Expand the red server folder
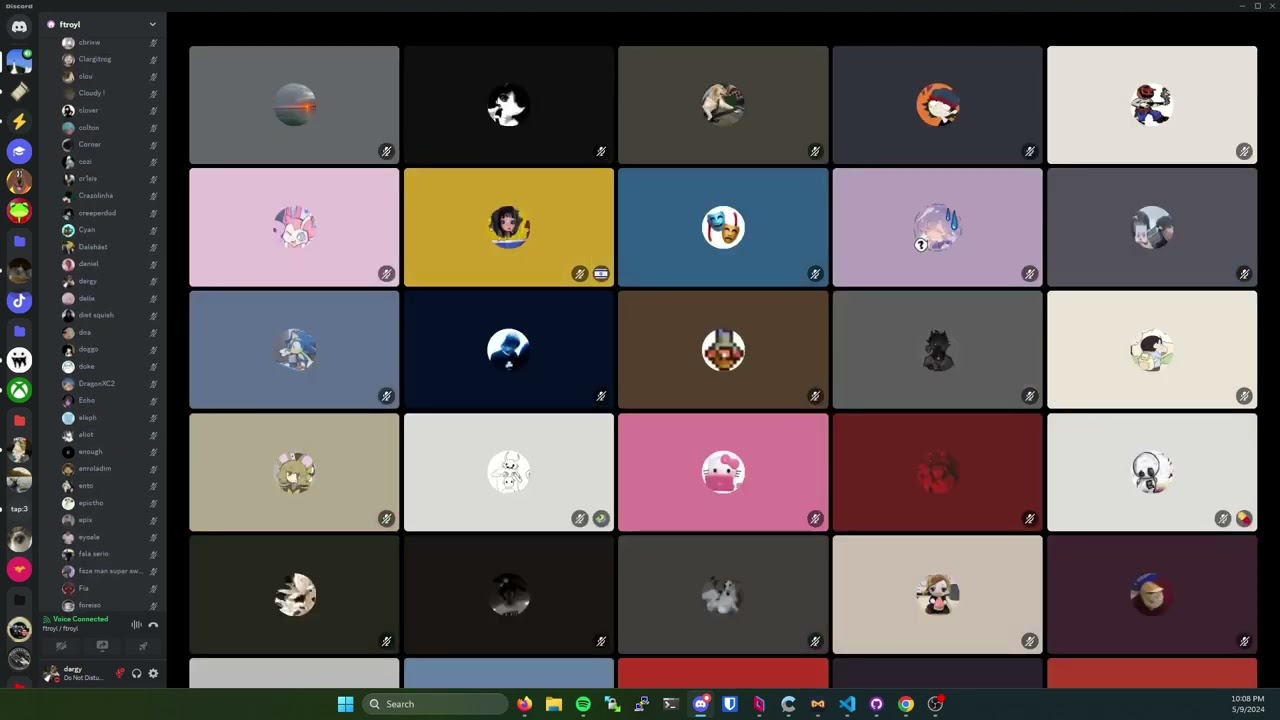The image size is (1280, 720). tap(19, 420)
